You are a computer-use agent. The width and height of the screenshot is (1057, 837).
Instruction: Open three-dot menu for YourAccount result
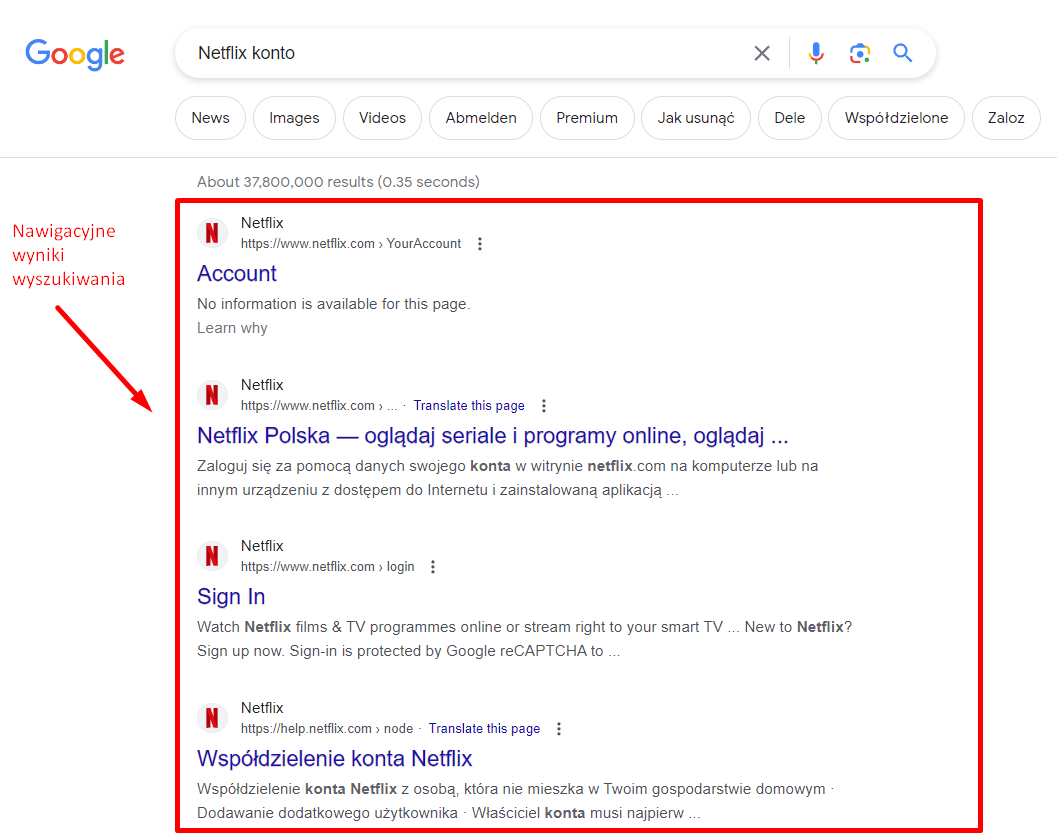click(x=480, y=244)
